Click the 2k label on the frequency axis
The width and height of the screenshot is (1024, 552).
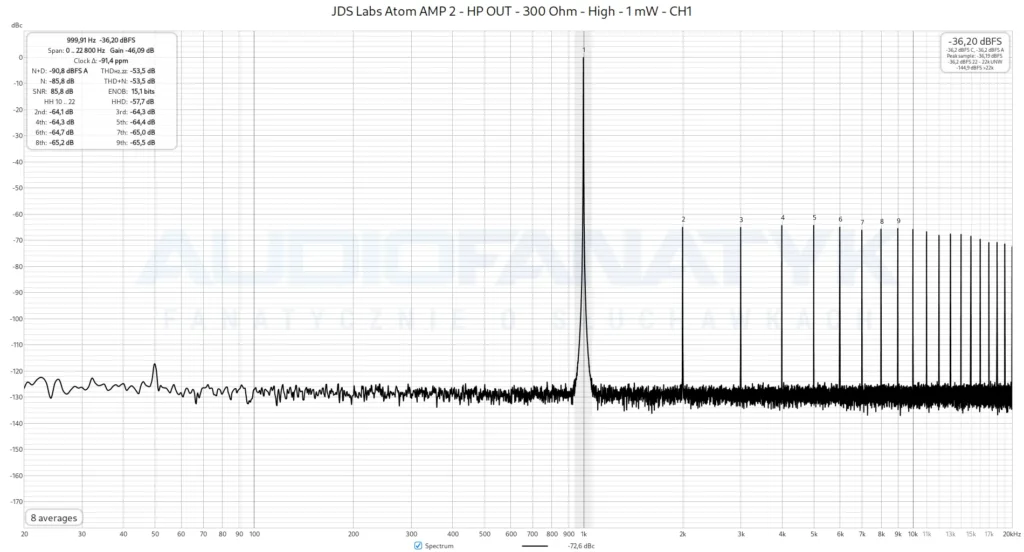683,534
